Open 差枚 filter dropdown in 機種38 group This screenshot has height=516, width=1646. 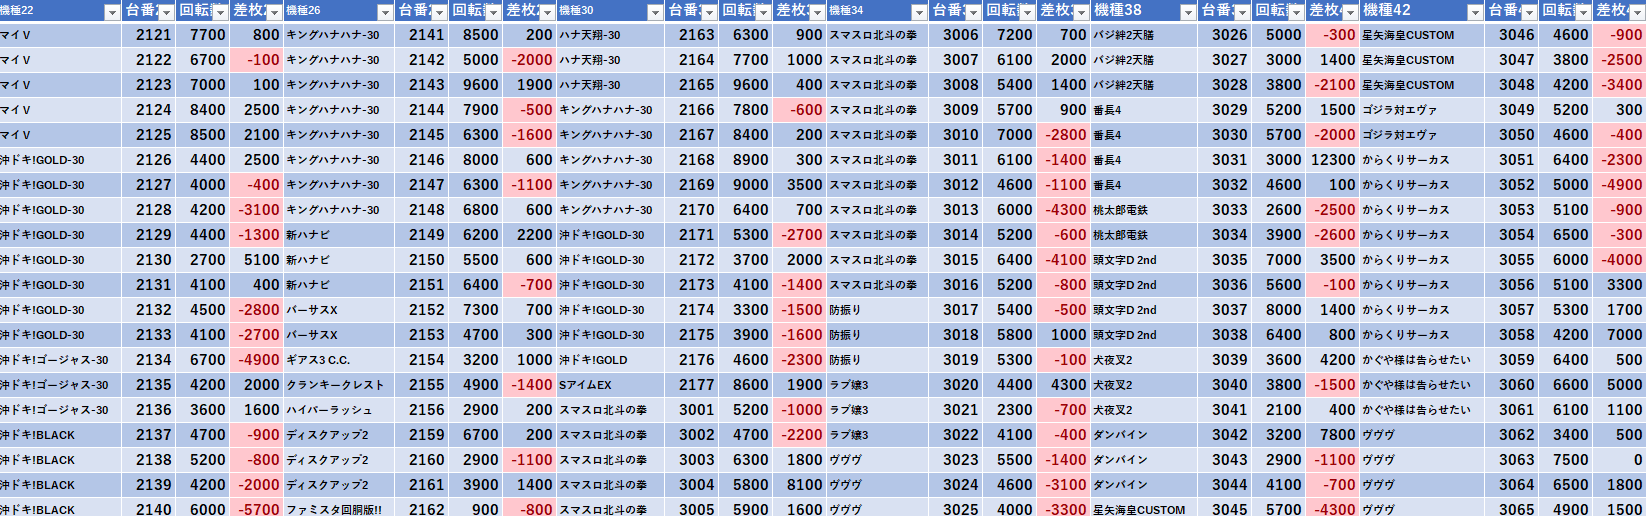(1350, 12)
